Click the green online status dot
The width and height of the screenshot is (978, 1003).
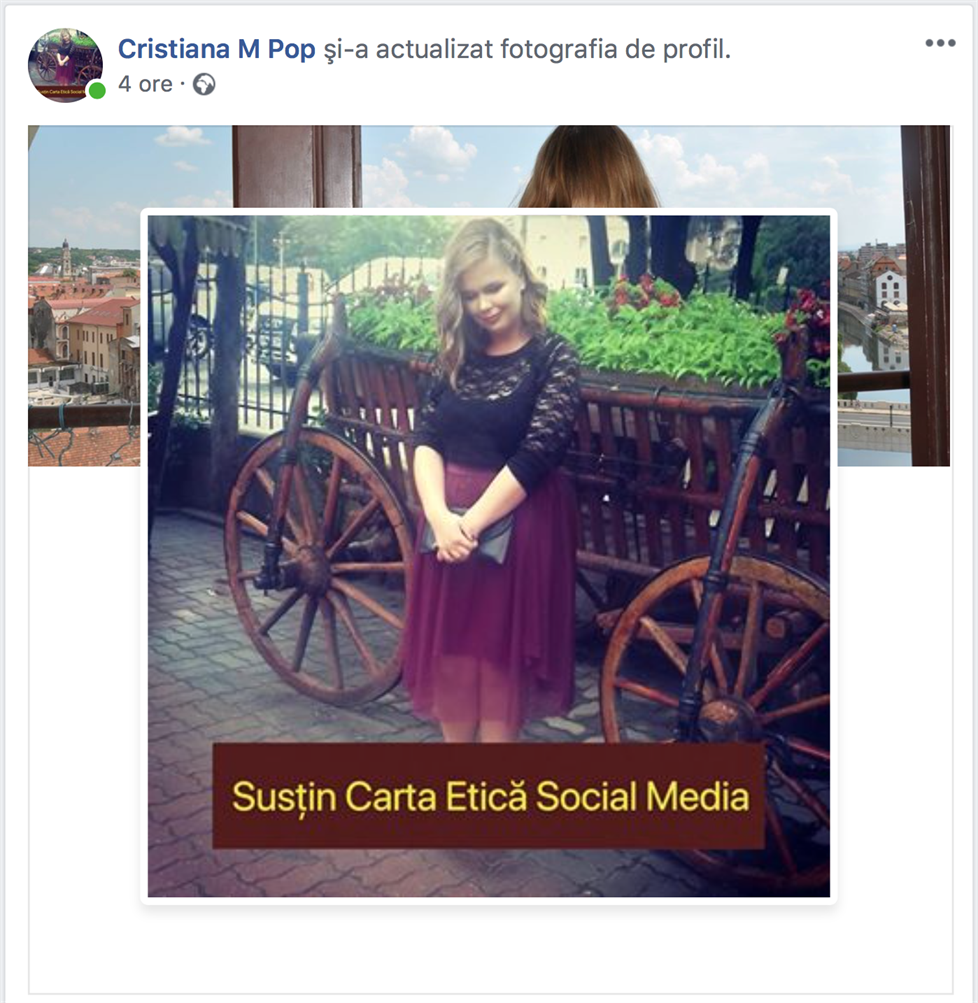tap(97, 91)
